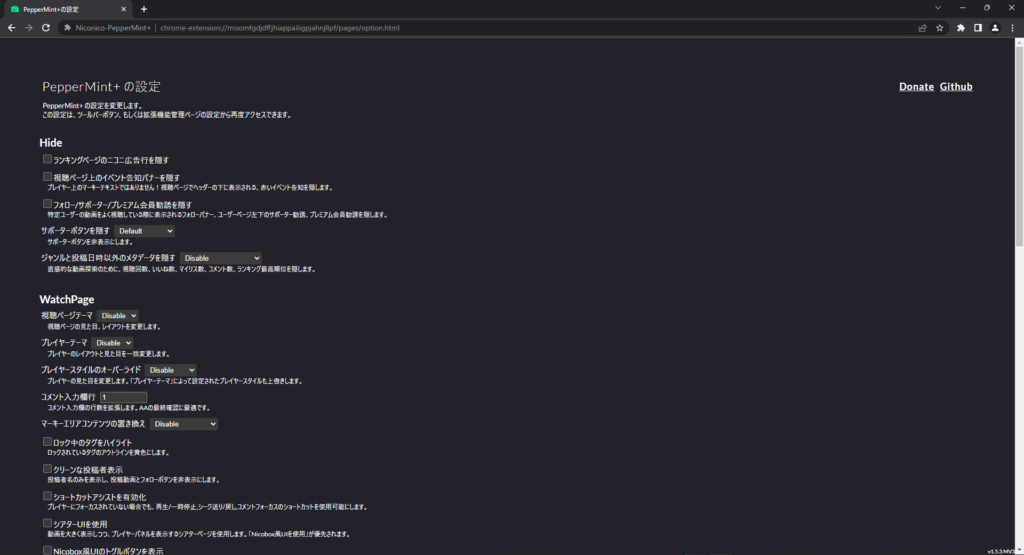Select the PepperMint+の設定 browser tab
Viewport: 1024px width, 555px height.
tap(69, 9)
